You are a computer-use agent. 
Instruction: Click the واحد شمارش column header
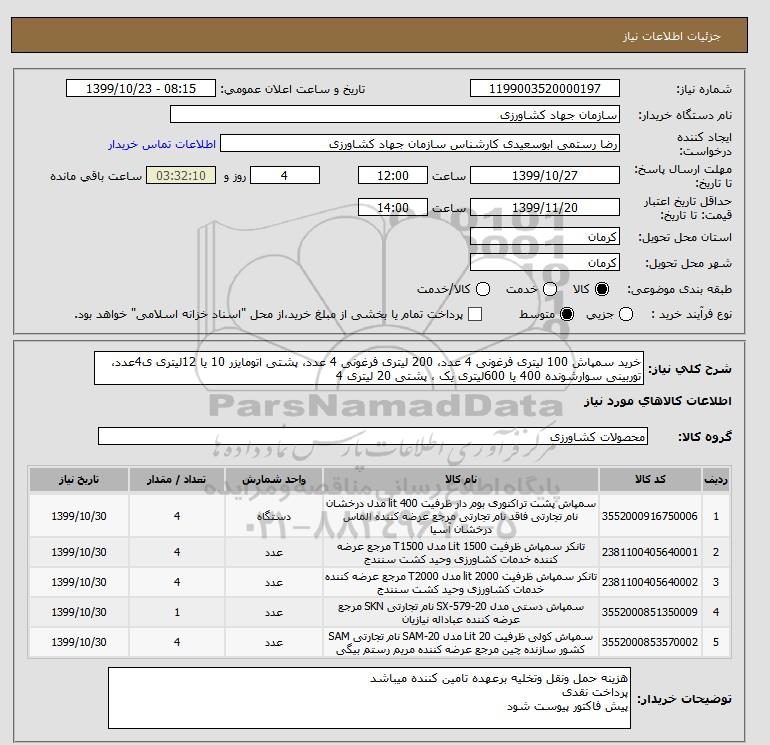[274, 479]
